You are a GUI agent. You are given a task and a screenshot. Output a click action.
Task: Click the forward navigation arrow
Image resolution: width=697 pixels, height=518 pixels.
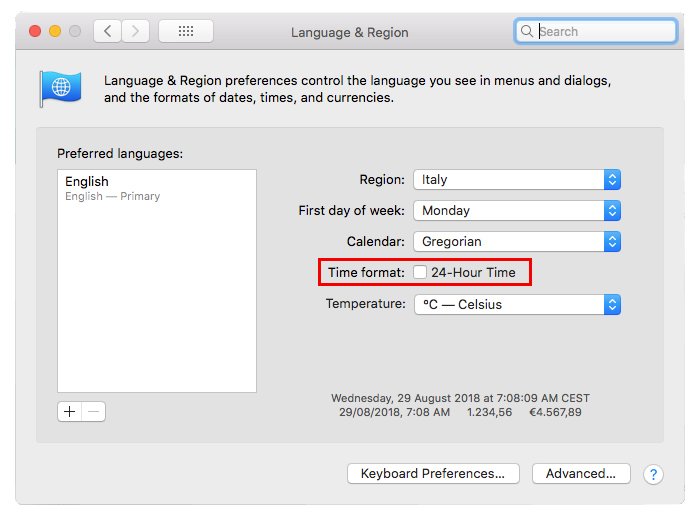click(x=135, y=31)
